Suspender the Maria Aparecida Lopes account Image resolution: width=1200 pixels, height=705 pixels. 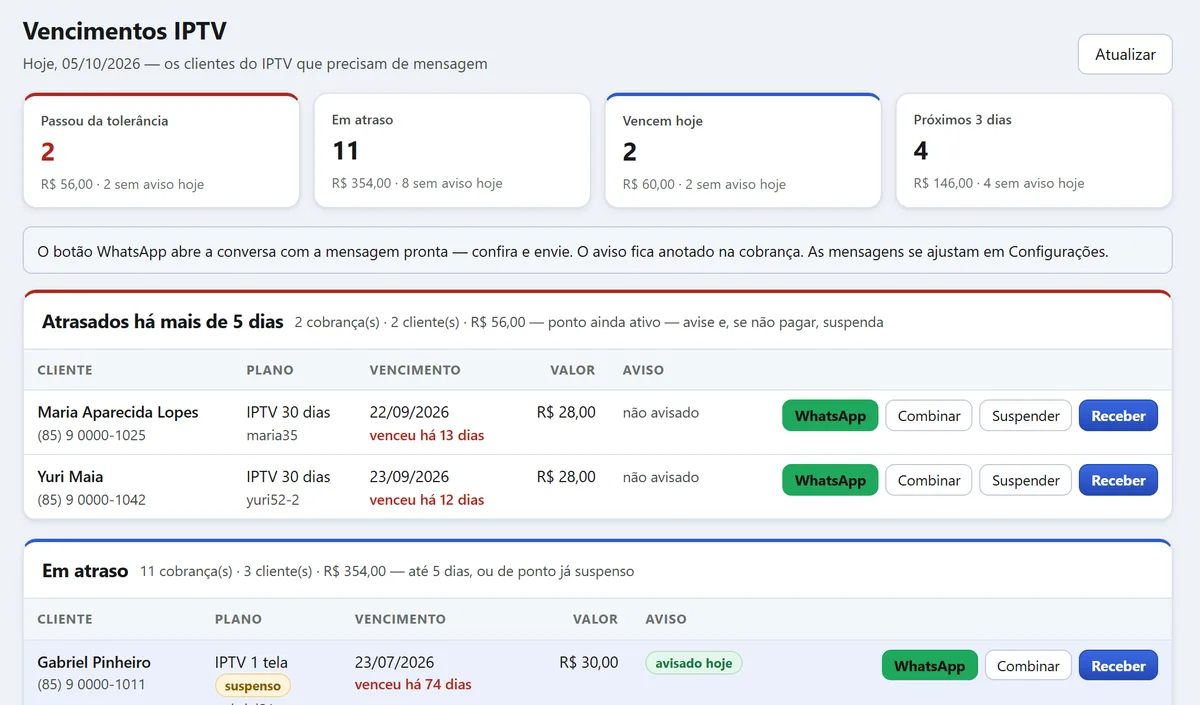click(x=1025, y=416)
